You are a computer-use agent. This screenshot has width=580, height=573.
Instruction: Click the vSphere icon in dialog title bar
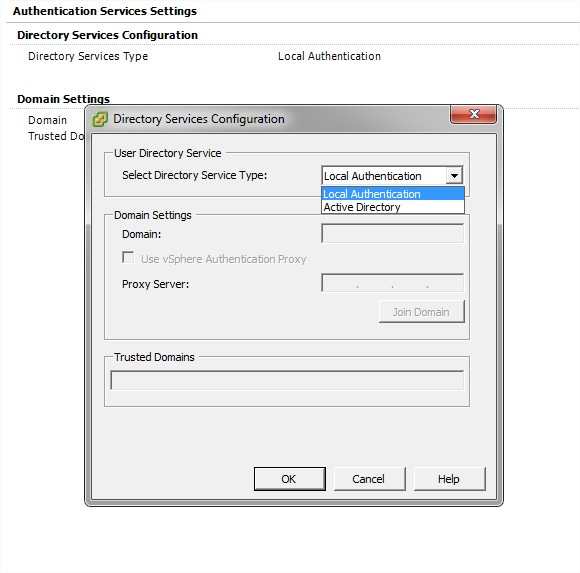pos(100,119)
